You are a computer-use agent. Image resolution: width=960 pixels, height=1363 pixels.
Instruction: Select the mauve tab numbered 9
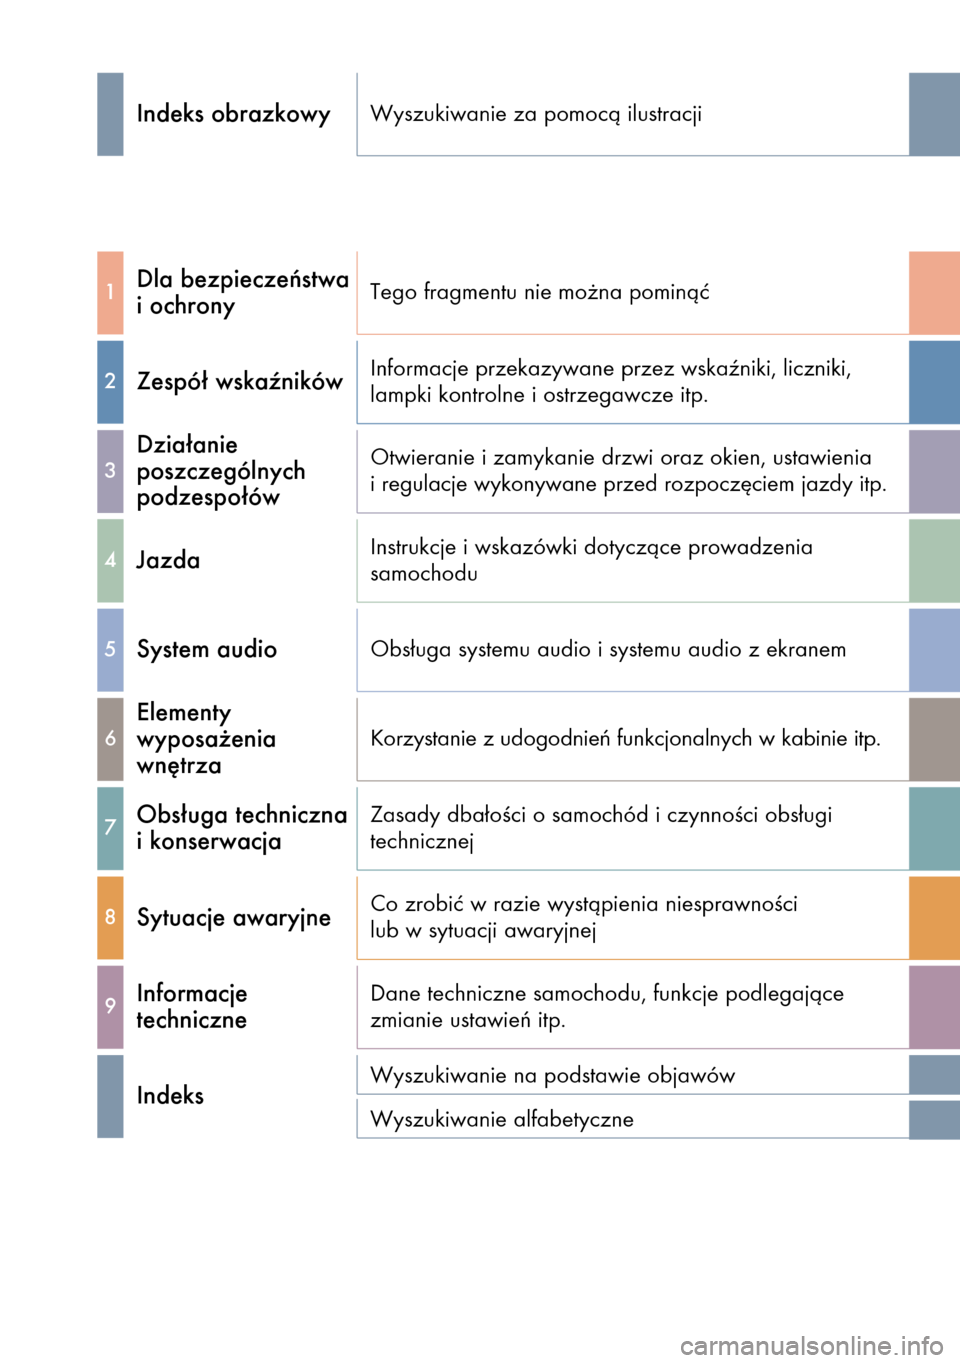pos(110,1007)
